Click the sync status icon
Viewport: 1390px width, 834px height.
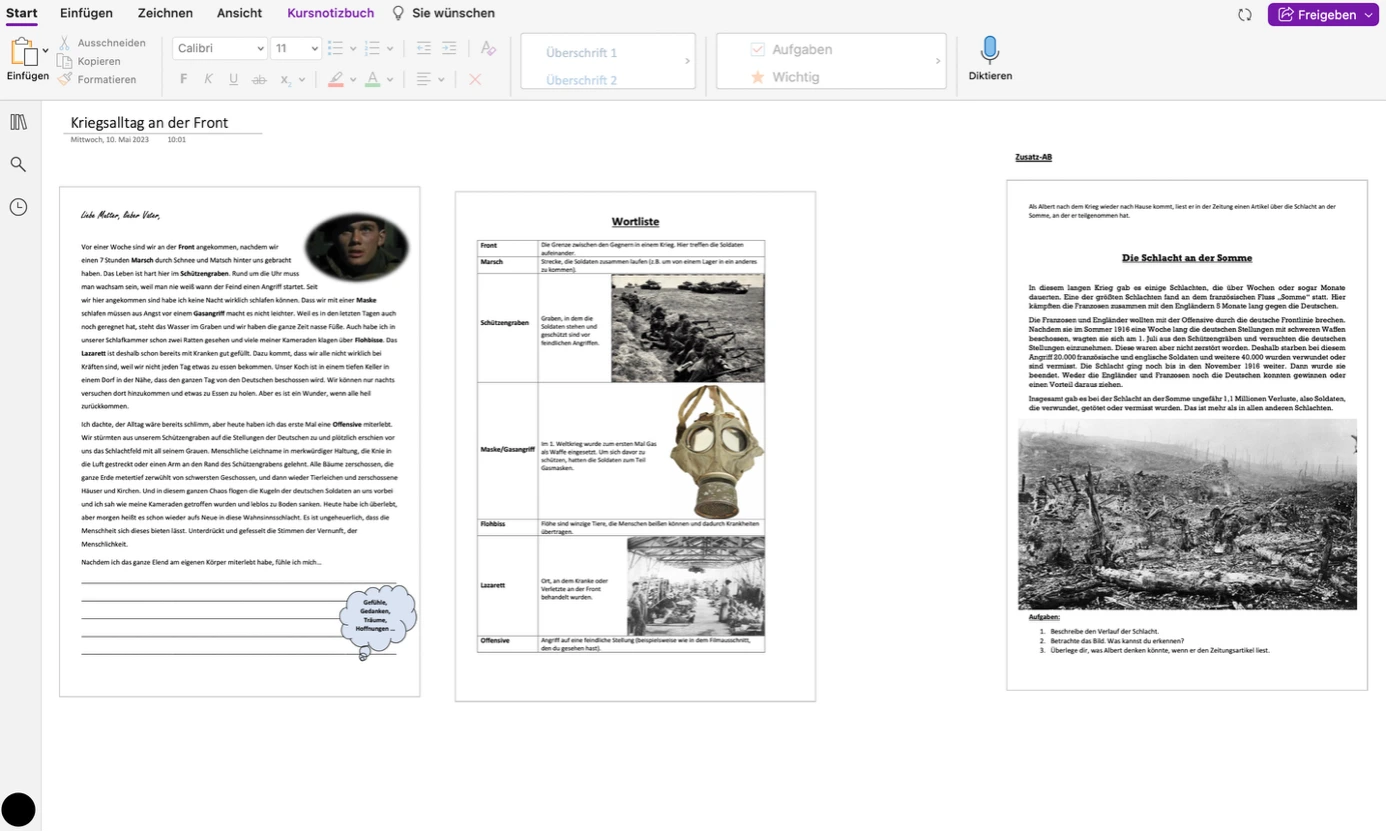[x=1245, y=15]
